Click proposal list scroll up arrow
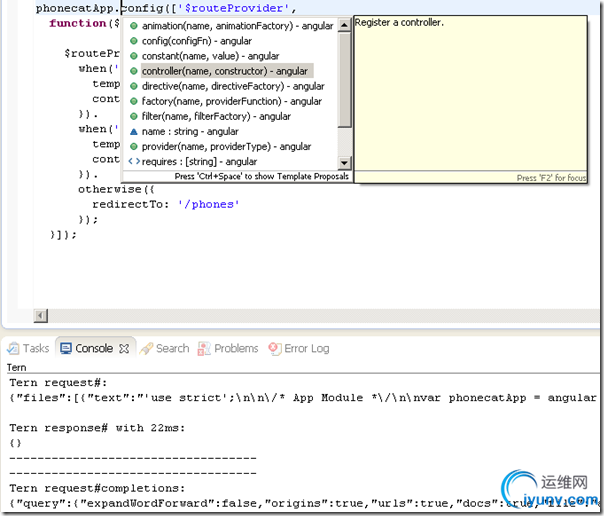 tap(344, 25)
